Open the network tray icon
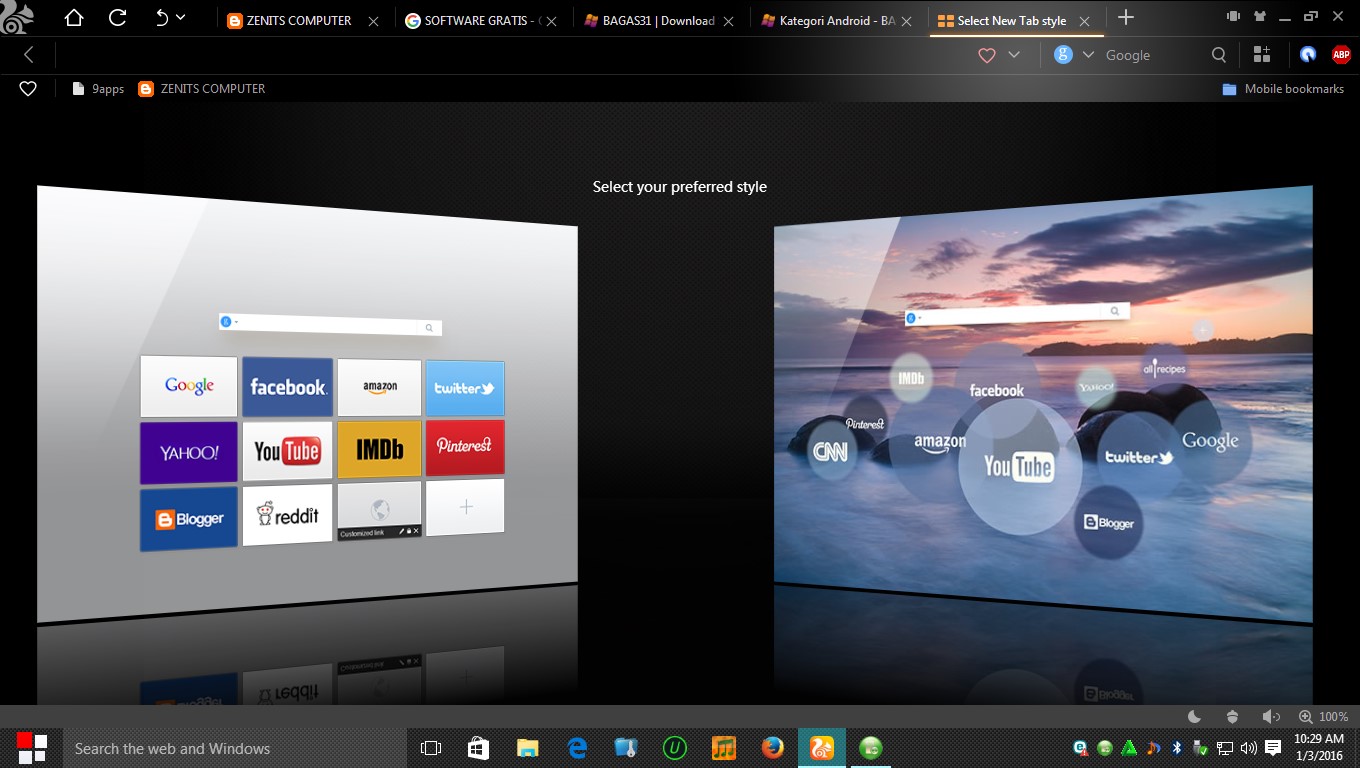 [x=1225, y=748]
